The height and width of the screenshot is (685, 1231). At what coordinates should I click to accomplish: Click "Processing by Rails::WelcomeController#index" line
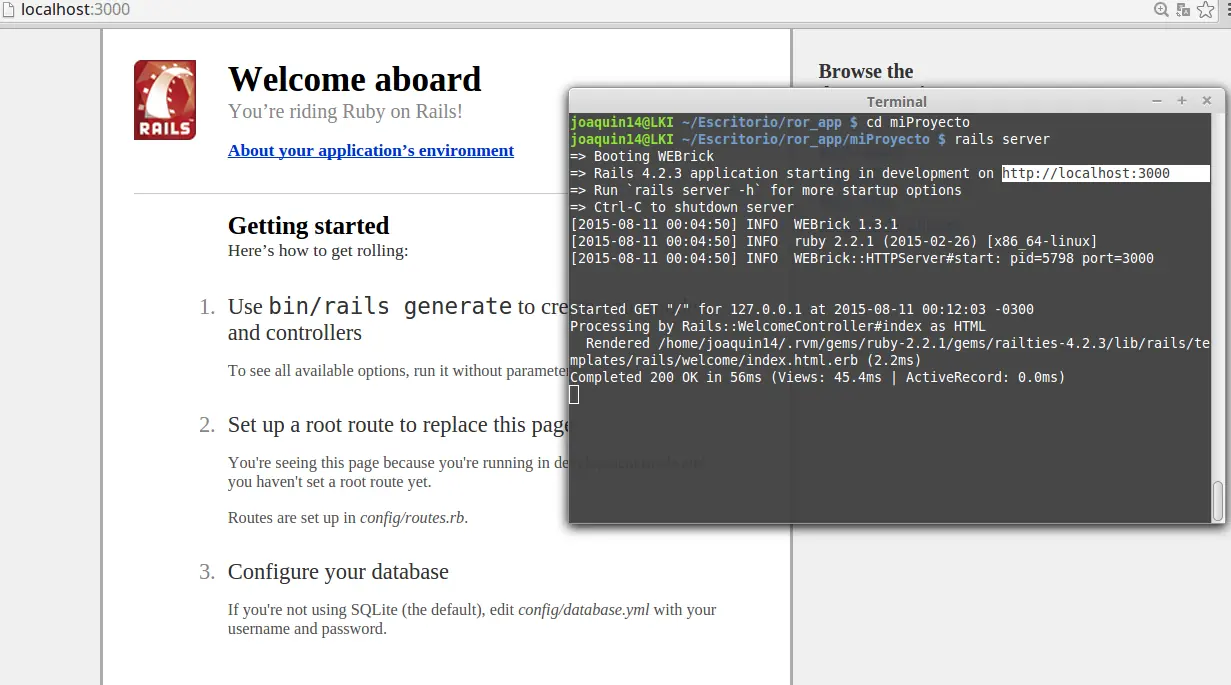pyautogui.click(x=778, y=326)
